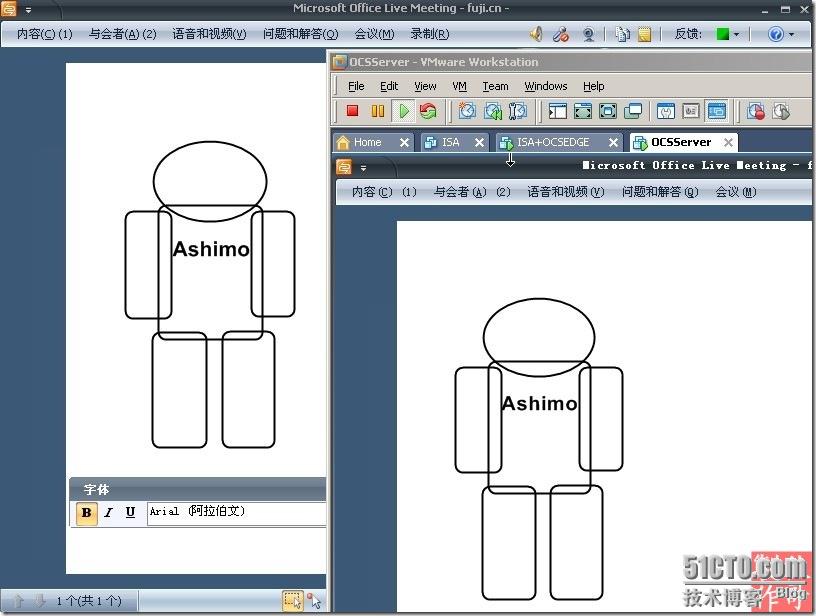The width and height of the screenshot is (816, 616).
Task: Click the speaker audio icon in Live Meeting toolbar
Action: tap(536, 34)
